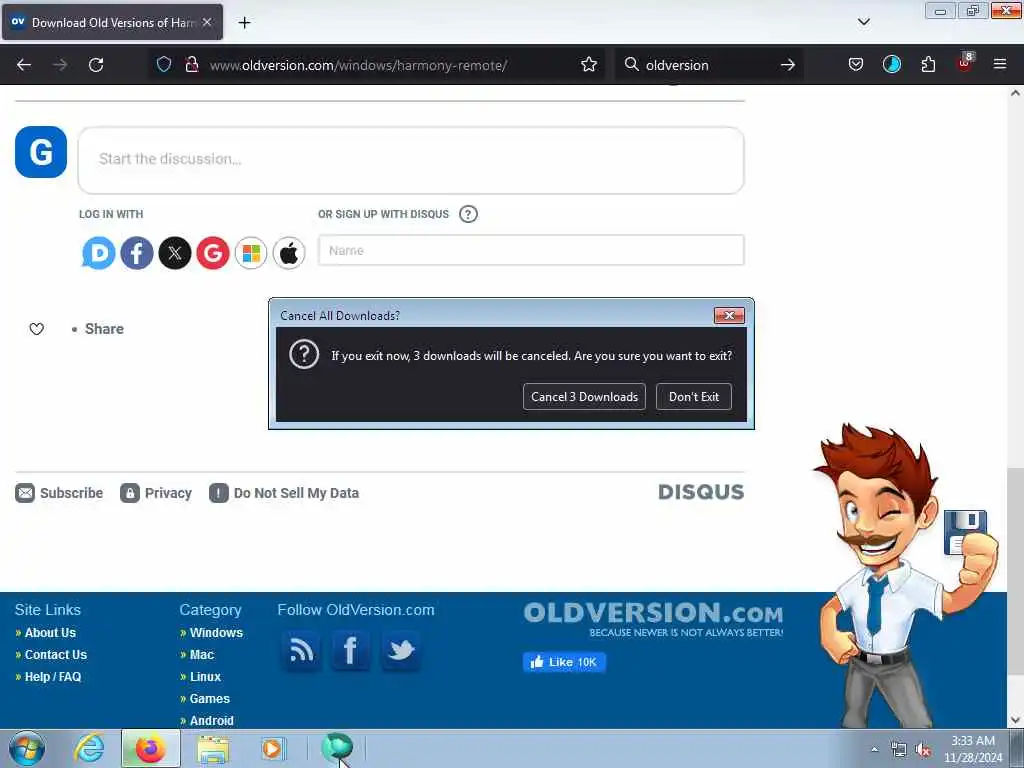This screenshot has height=768, width=1024.
Task: Click the page vertical scrollbar thumb
Action: pyautogui.click(x=1015, y=571)
